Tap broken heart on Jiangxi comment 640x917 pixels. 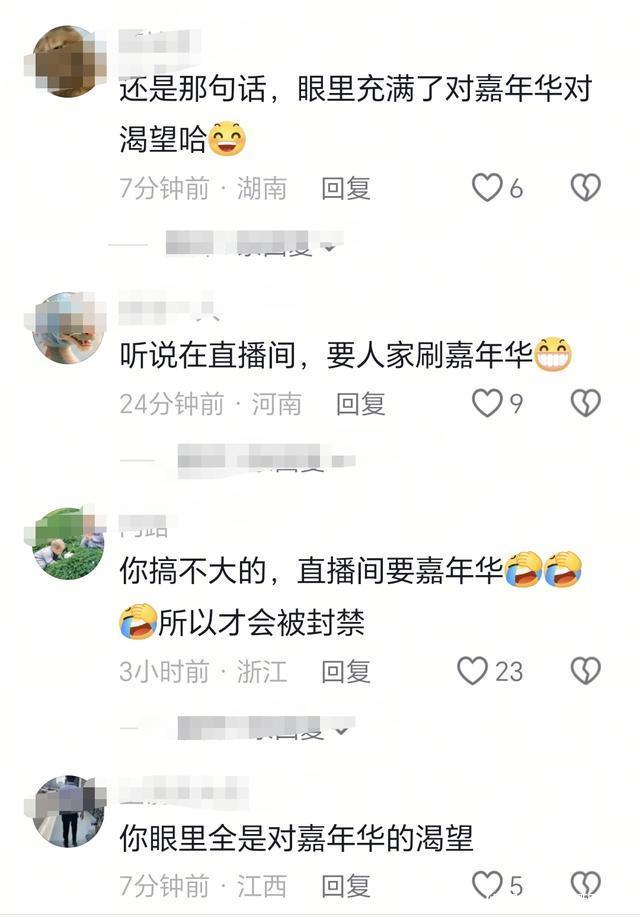click(586, 885)
